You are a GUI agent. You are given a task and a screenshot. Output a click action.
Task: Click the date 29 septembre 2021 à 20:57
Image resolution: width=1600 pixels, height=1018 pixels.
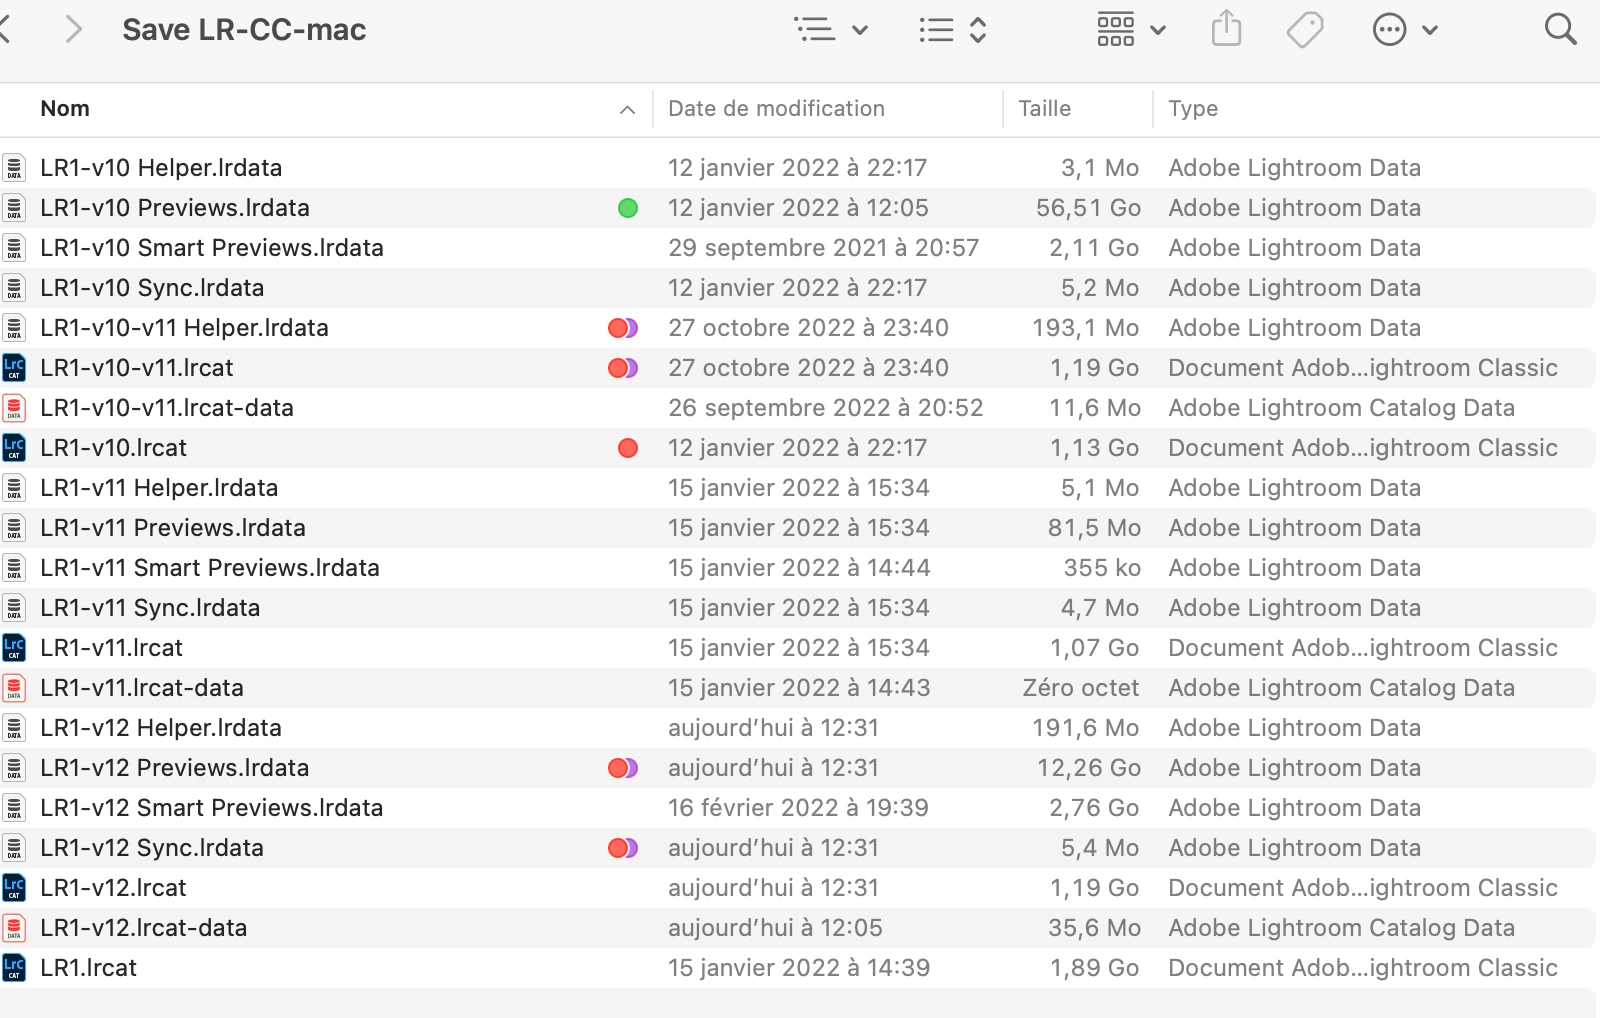click(x=824, y=248)
